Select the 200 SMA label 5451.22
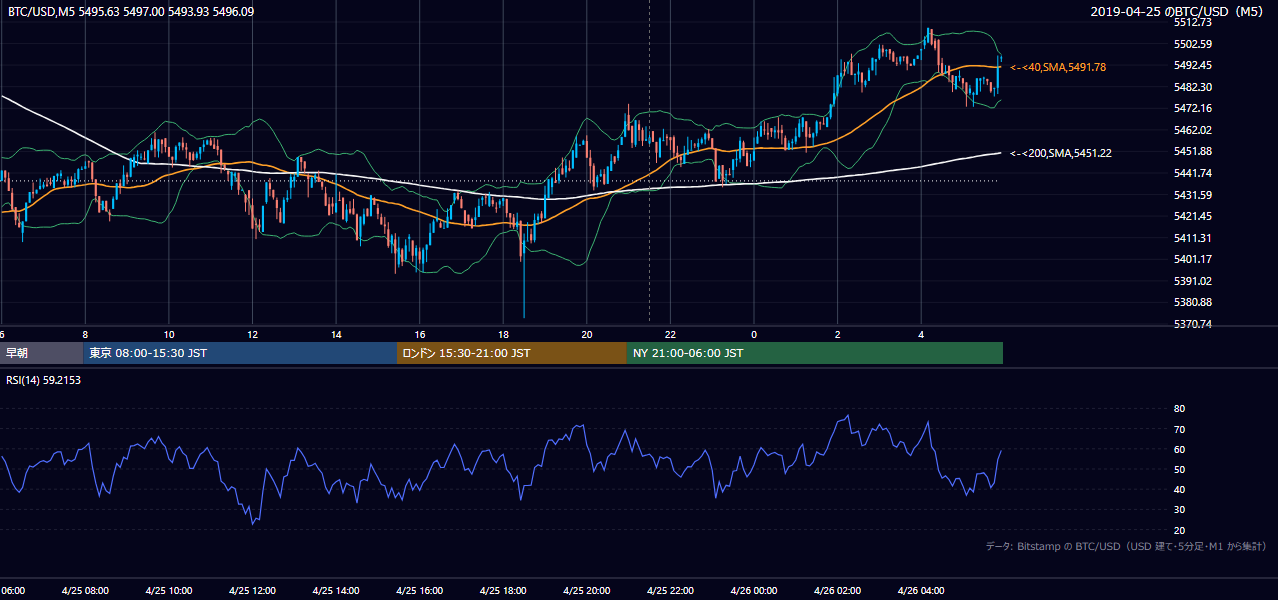The width and height of the screenshot is (1278, 600). pyautogui.click(x=1060, y=153)
